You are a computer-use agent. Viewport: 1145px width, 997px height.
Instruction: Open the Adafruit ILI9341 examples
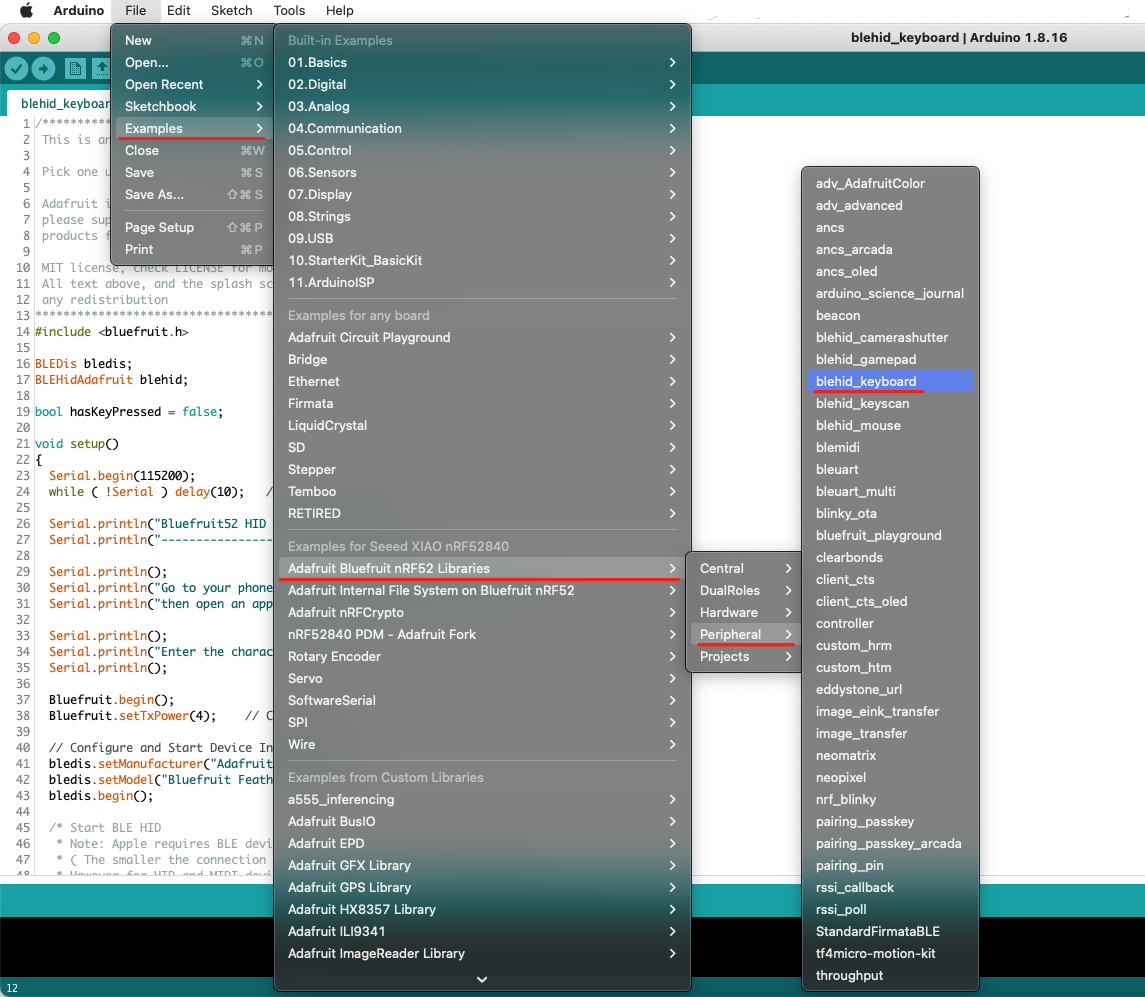click(482, 931)
